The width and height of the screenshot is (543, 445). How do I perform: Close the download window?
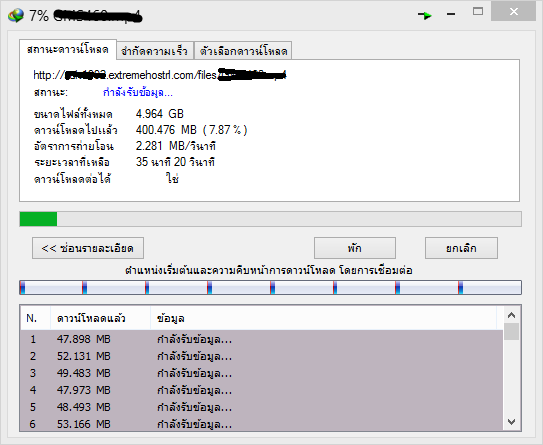[514, 12]
